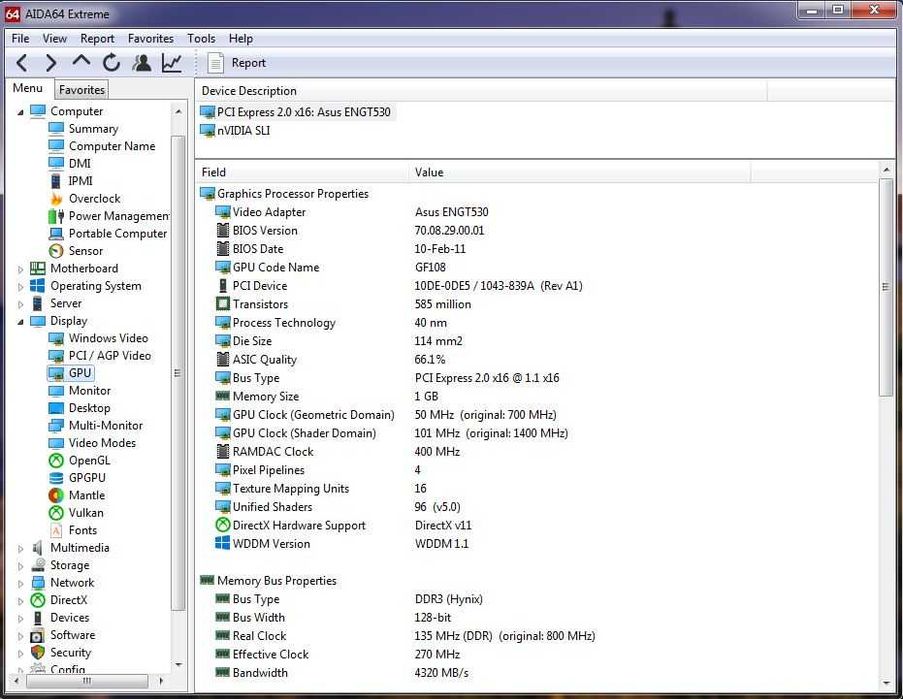
Task: Expand the Storage tree node
Action: 21,566
